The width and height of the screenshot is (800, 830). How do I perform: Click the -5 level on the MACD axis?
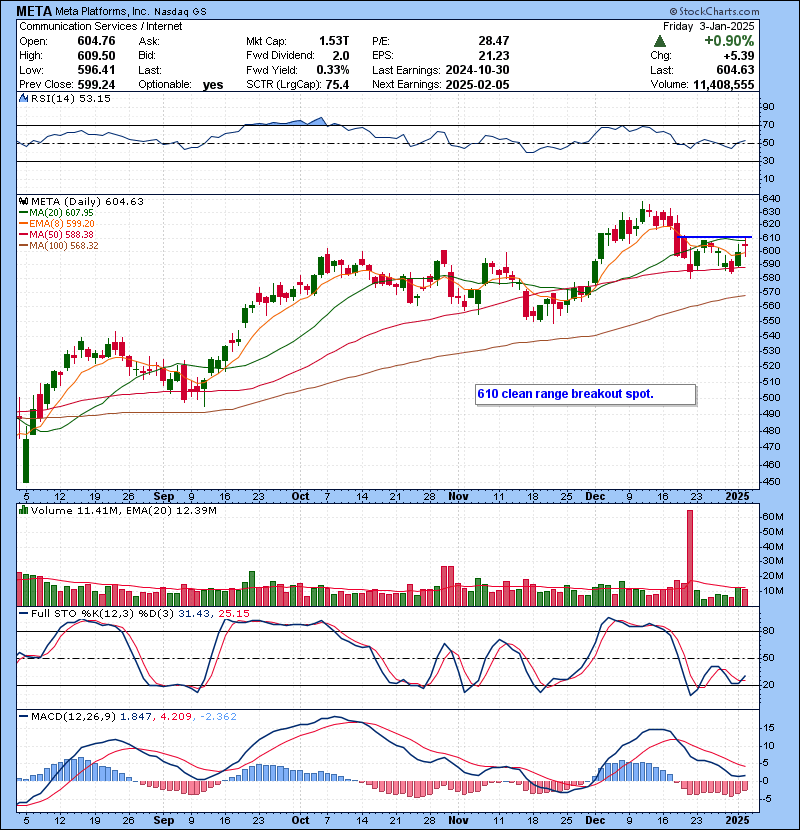click(768, 799)
